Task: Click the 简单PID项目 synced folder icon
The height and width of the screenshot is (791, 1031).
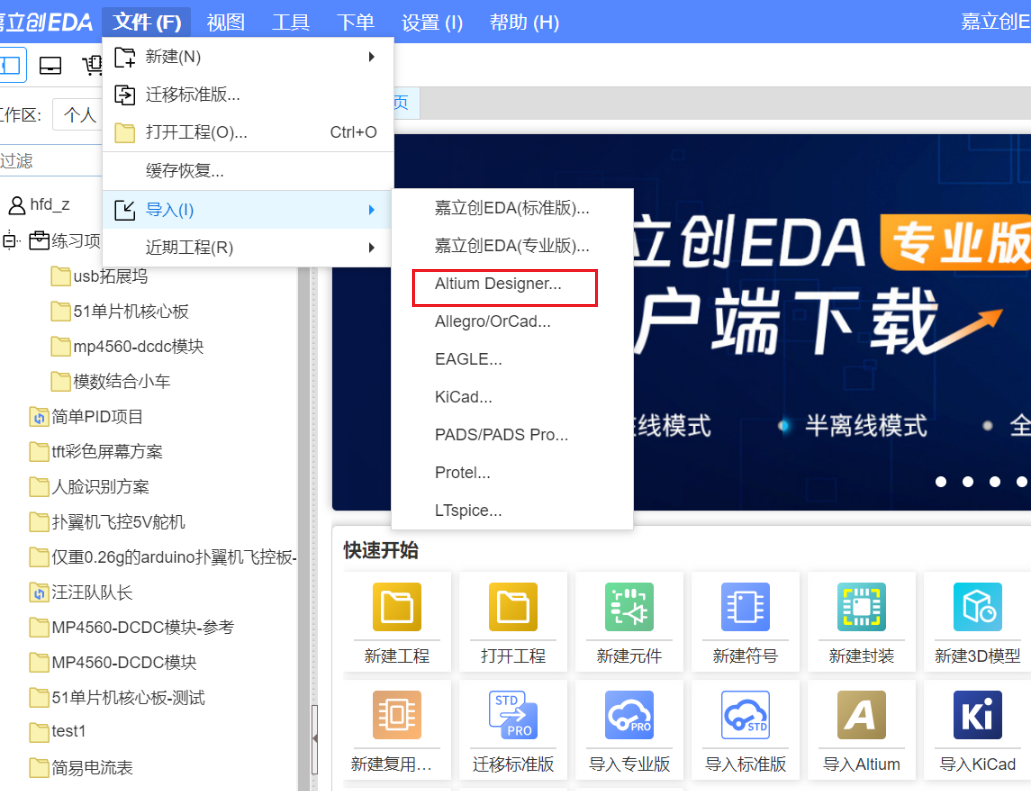Action: [x=39, y=417]
